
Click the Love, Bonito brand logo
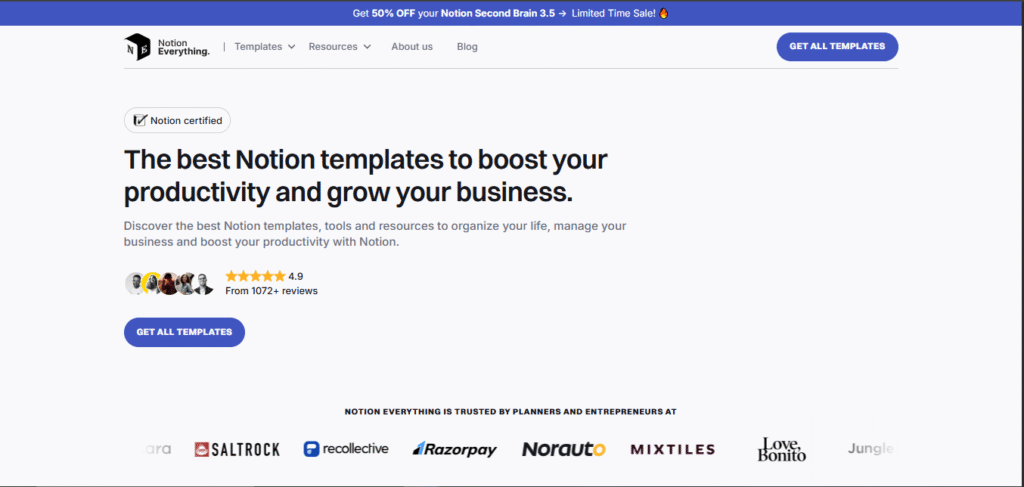point(782,449)
